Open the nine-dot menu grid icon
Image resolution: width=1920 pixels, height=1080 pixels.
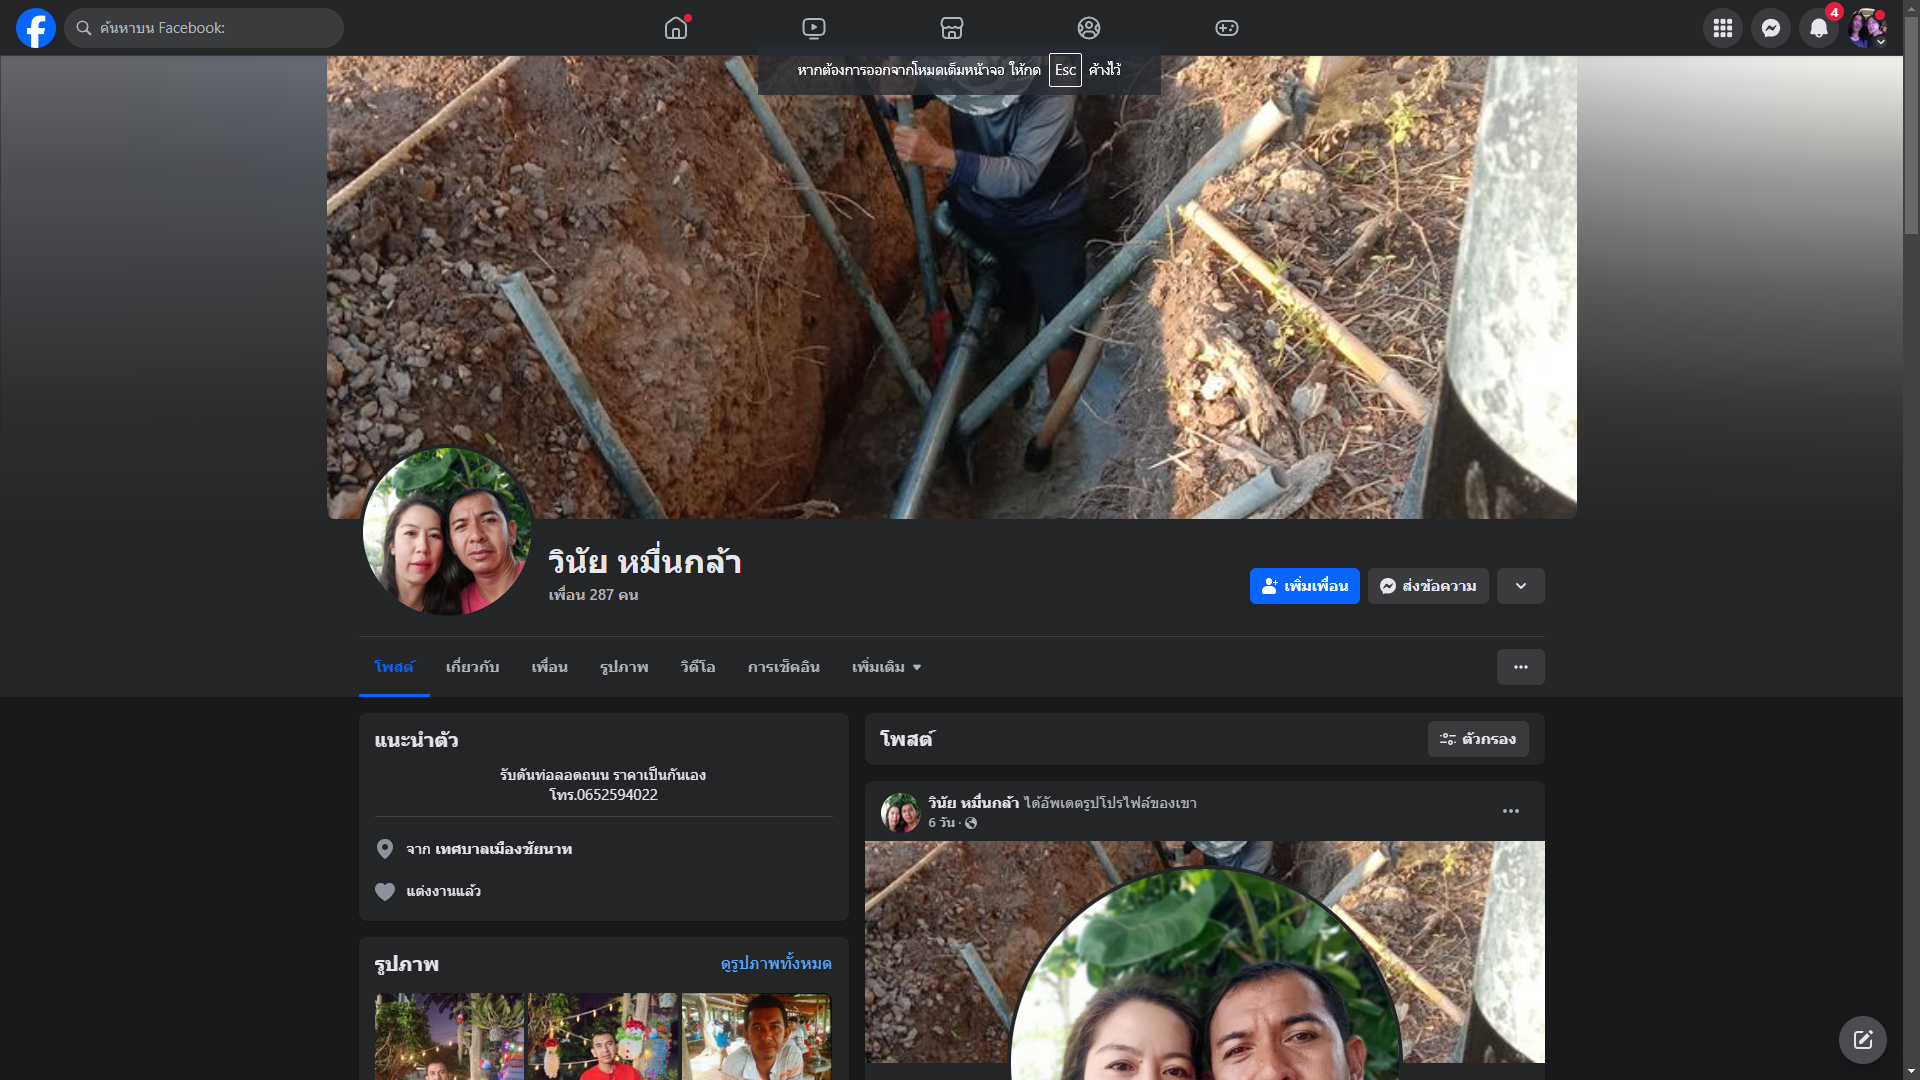pos(1722,28)
